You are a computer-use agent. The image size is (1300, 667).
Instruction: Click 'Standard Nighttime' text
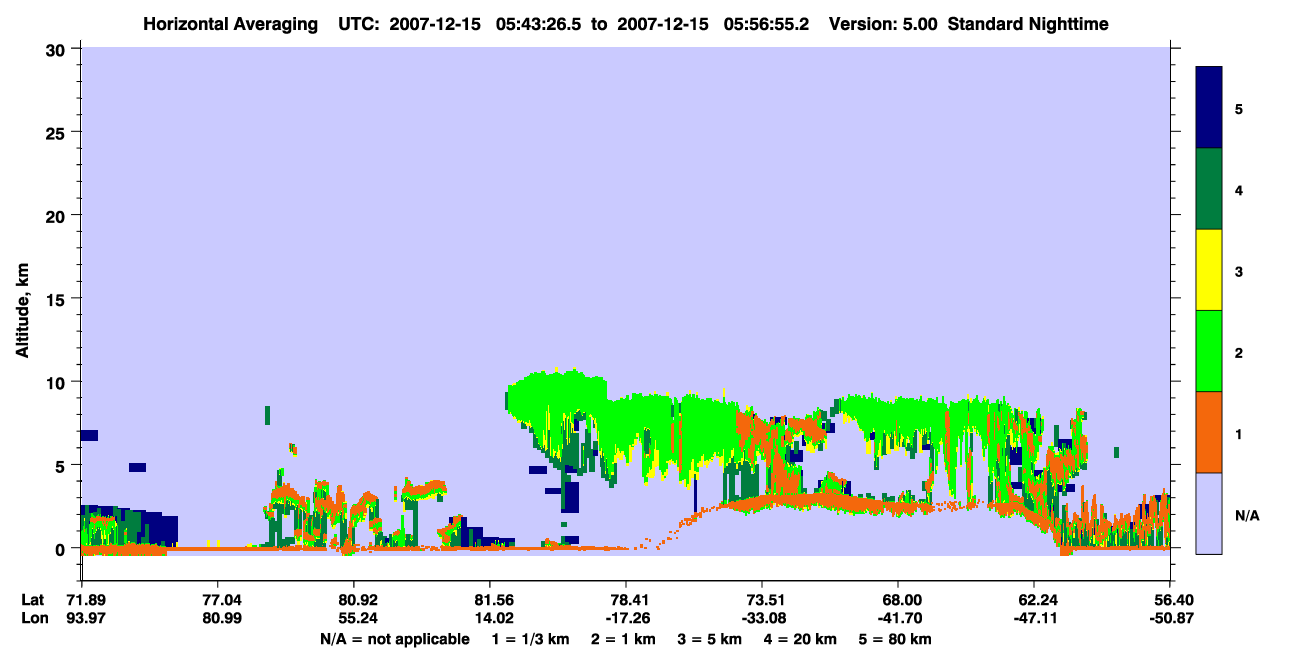point(1028,23)
